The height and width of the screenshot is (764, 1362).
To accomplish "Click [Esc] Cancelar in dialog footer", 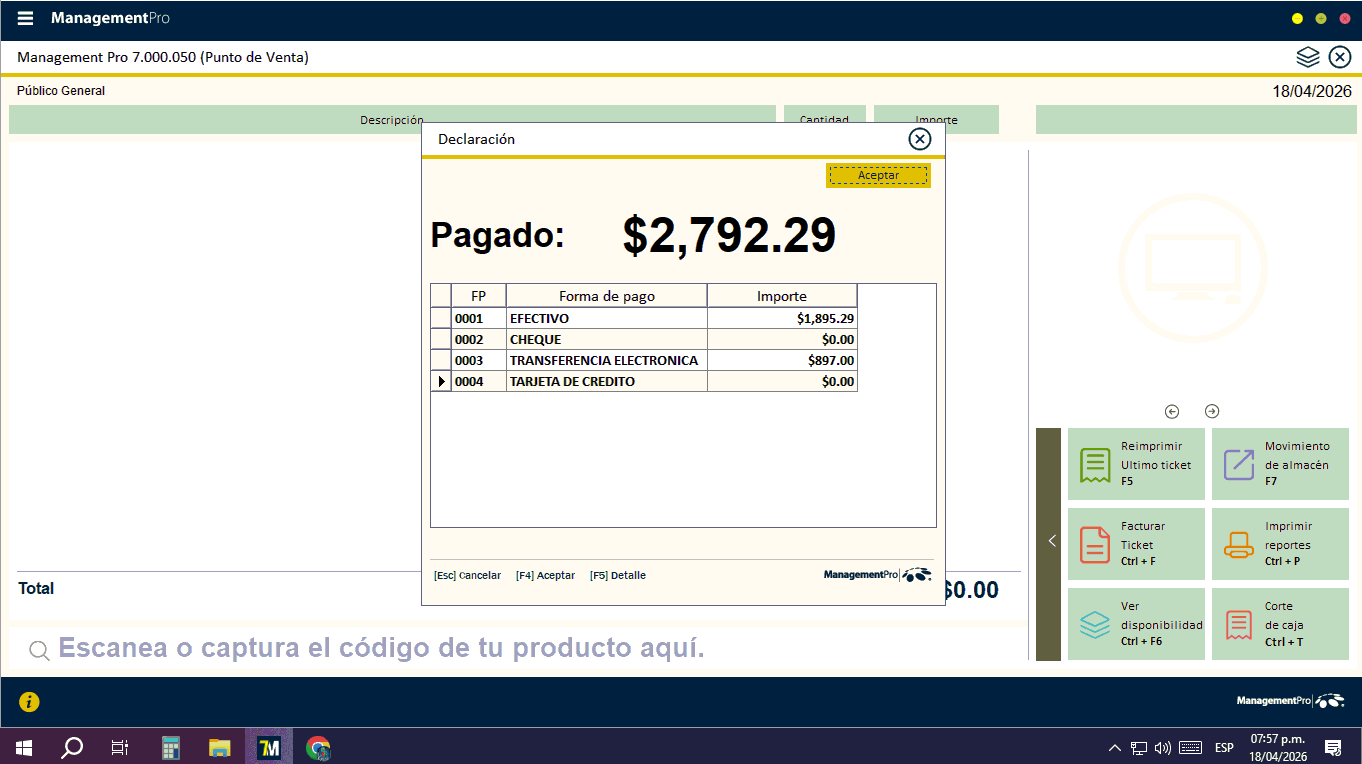I will click(467, 576).
